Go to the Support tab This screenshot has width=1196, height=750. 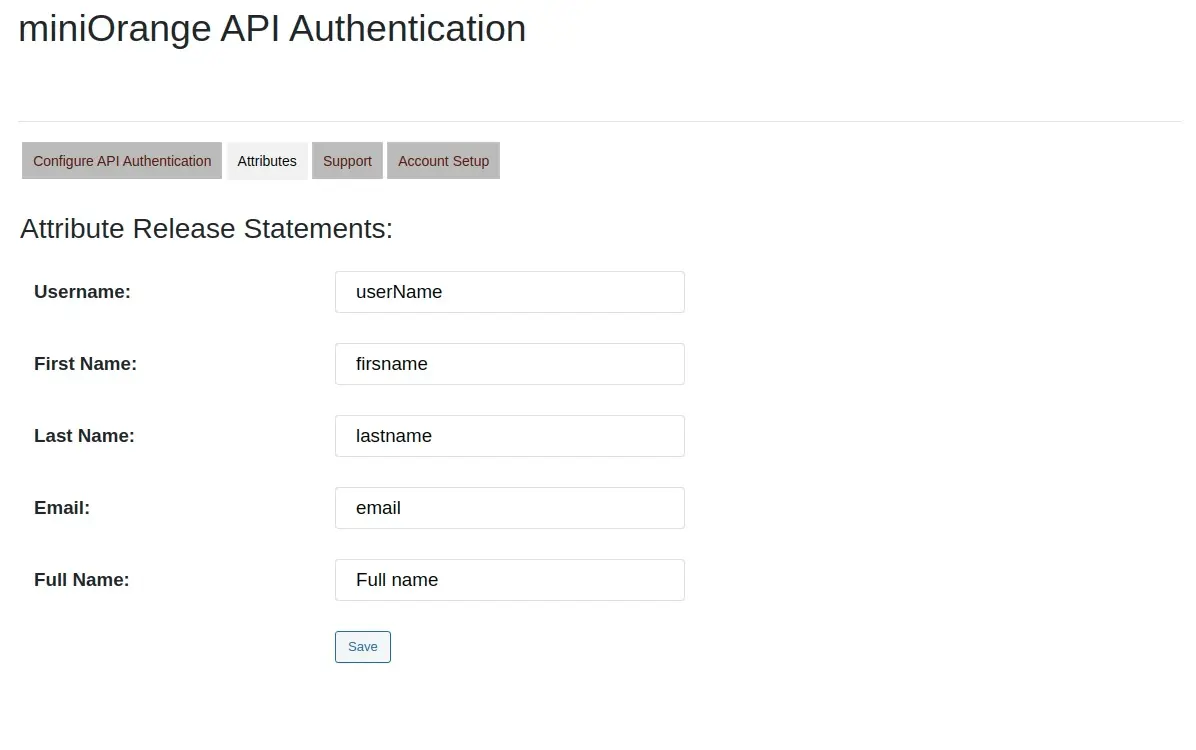(x=347, y=160)
